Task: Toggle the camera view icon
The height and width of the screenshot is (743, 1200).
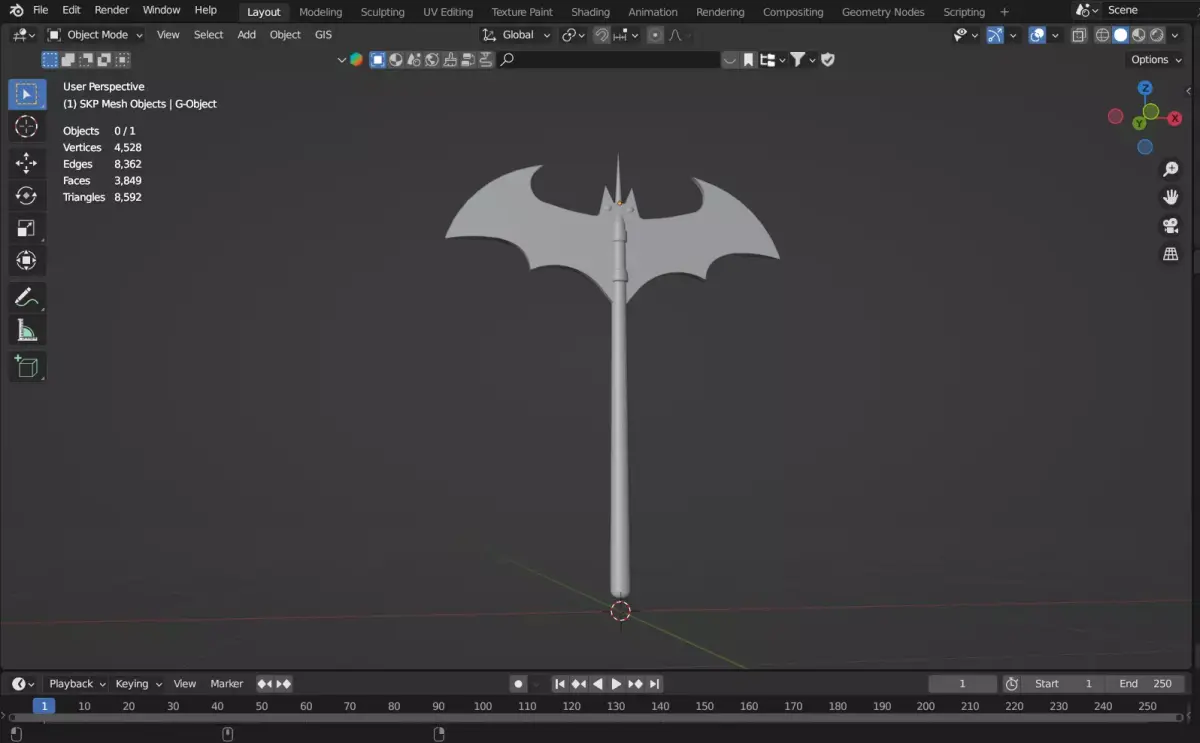Action: 1170,226
